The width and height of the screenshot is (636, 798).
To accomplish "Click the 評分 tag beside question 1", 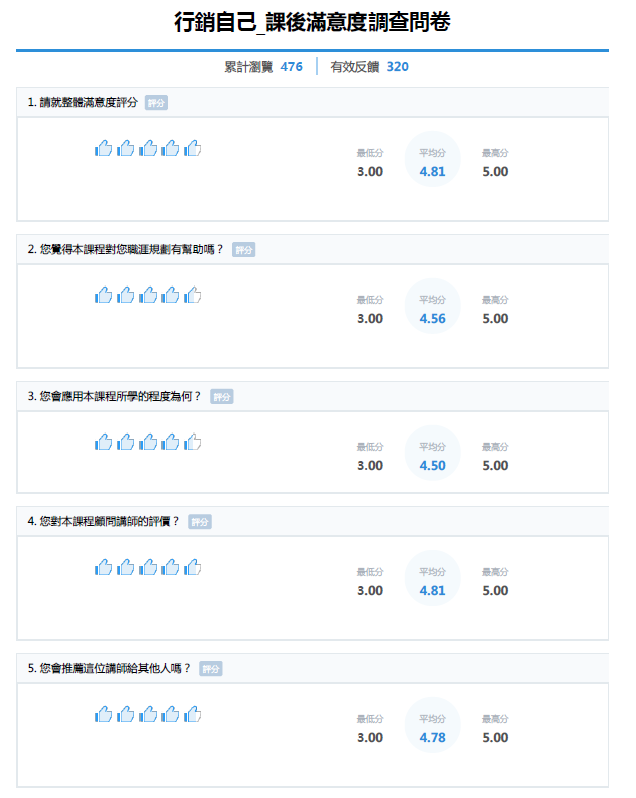I will tap(156, 103).
